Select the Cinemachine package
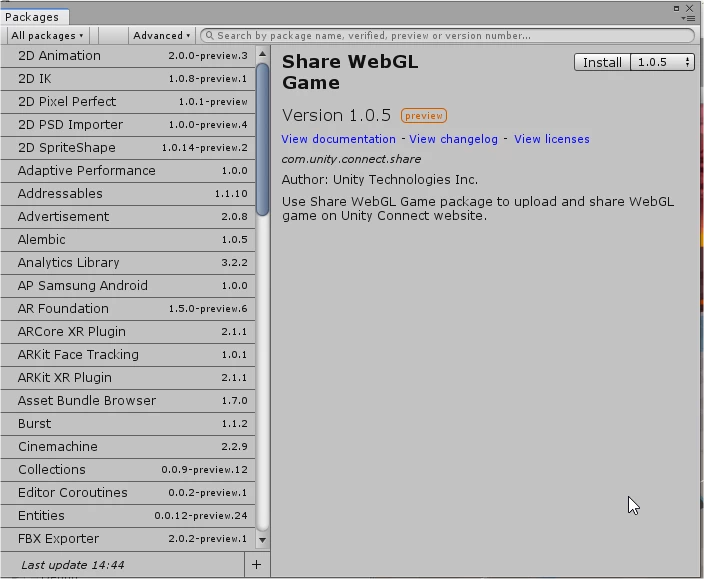Screen dimensions: 704x579 point(128,447)
